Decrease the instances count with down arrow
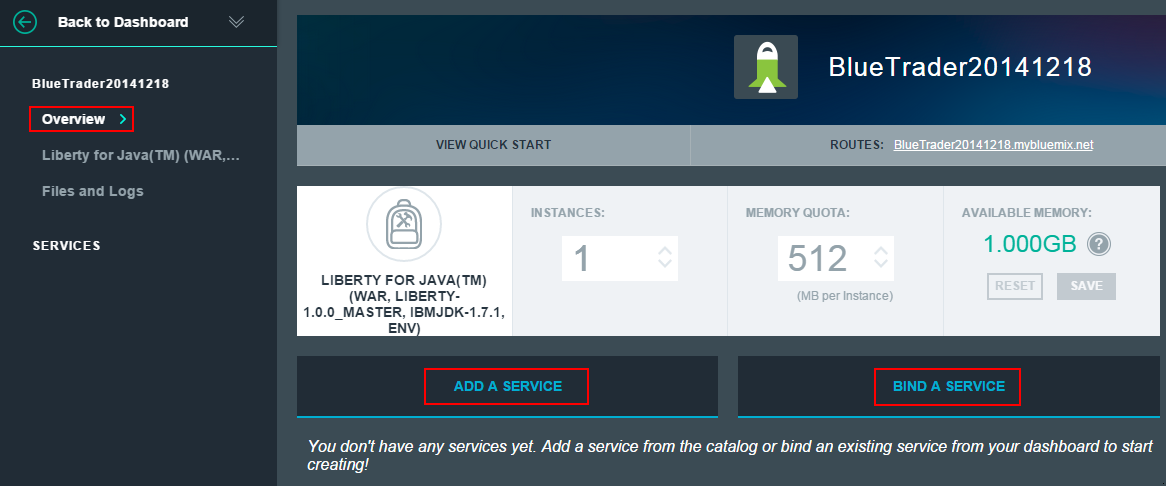The image size is (1166, 486). click(x=665, y=266)
